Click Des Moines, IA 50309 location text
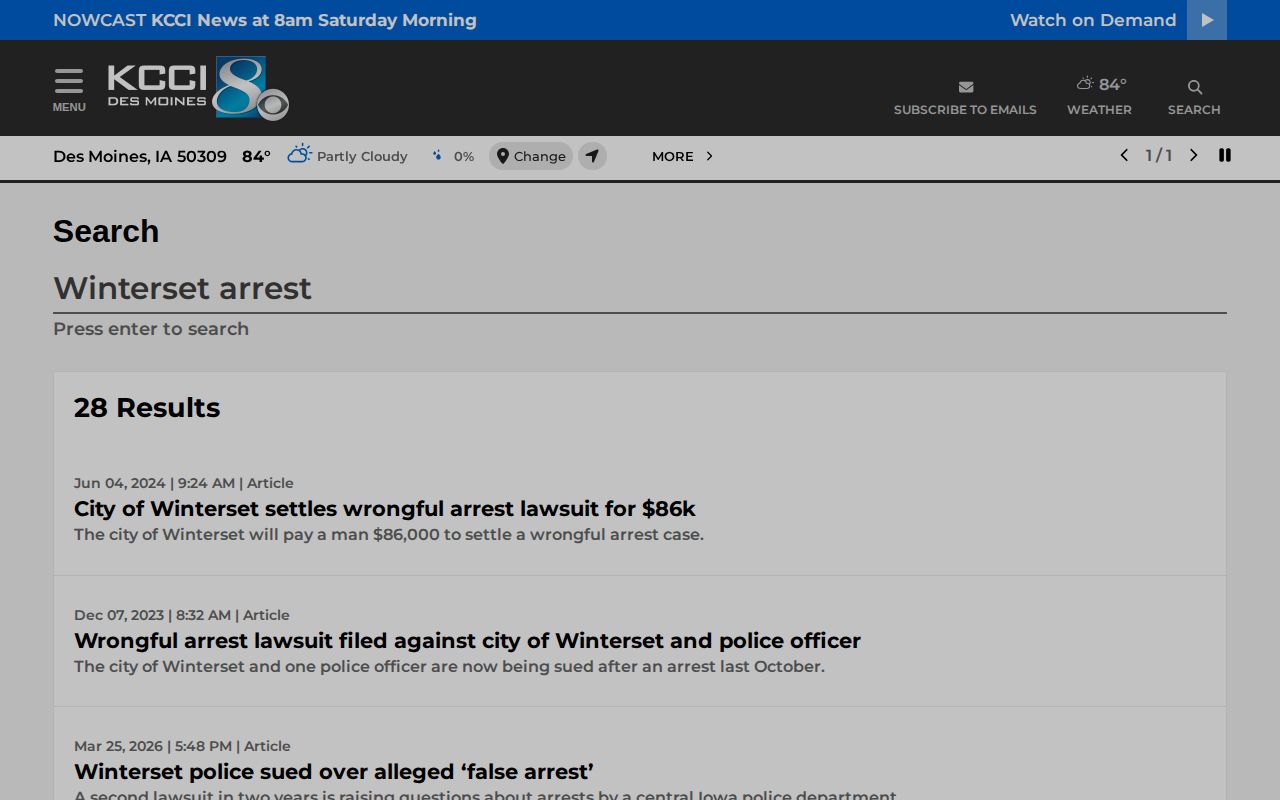The height and width of the screenshot is (800, 1280). (x=140, y=156)
